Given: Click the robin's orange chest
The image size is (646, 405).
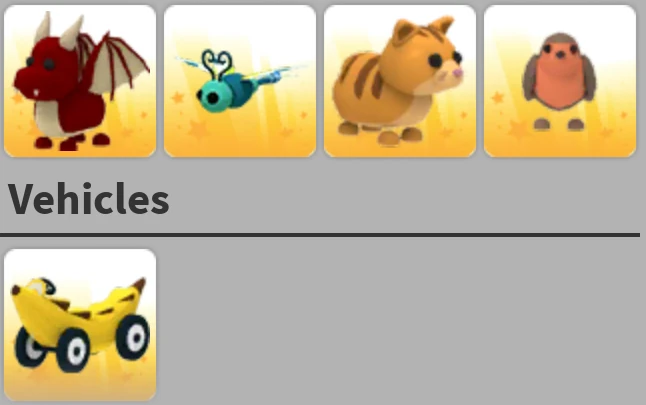Looking at the screenshot, I should click(559, 84).
